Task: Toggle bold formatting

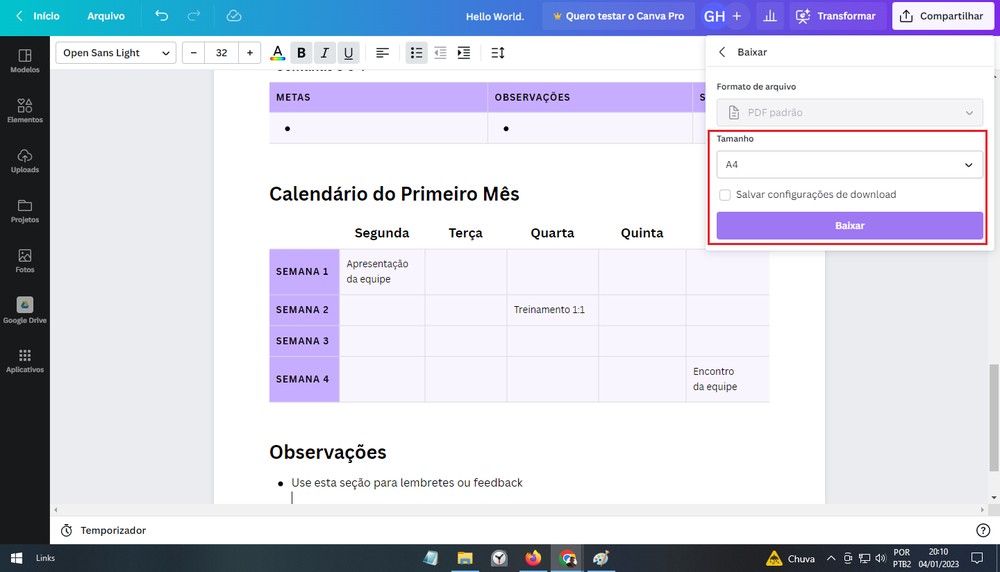Action: (x=301, y=53)
